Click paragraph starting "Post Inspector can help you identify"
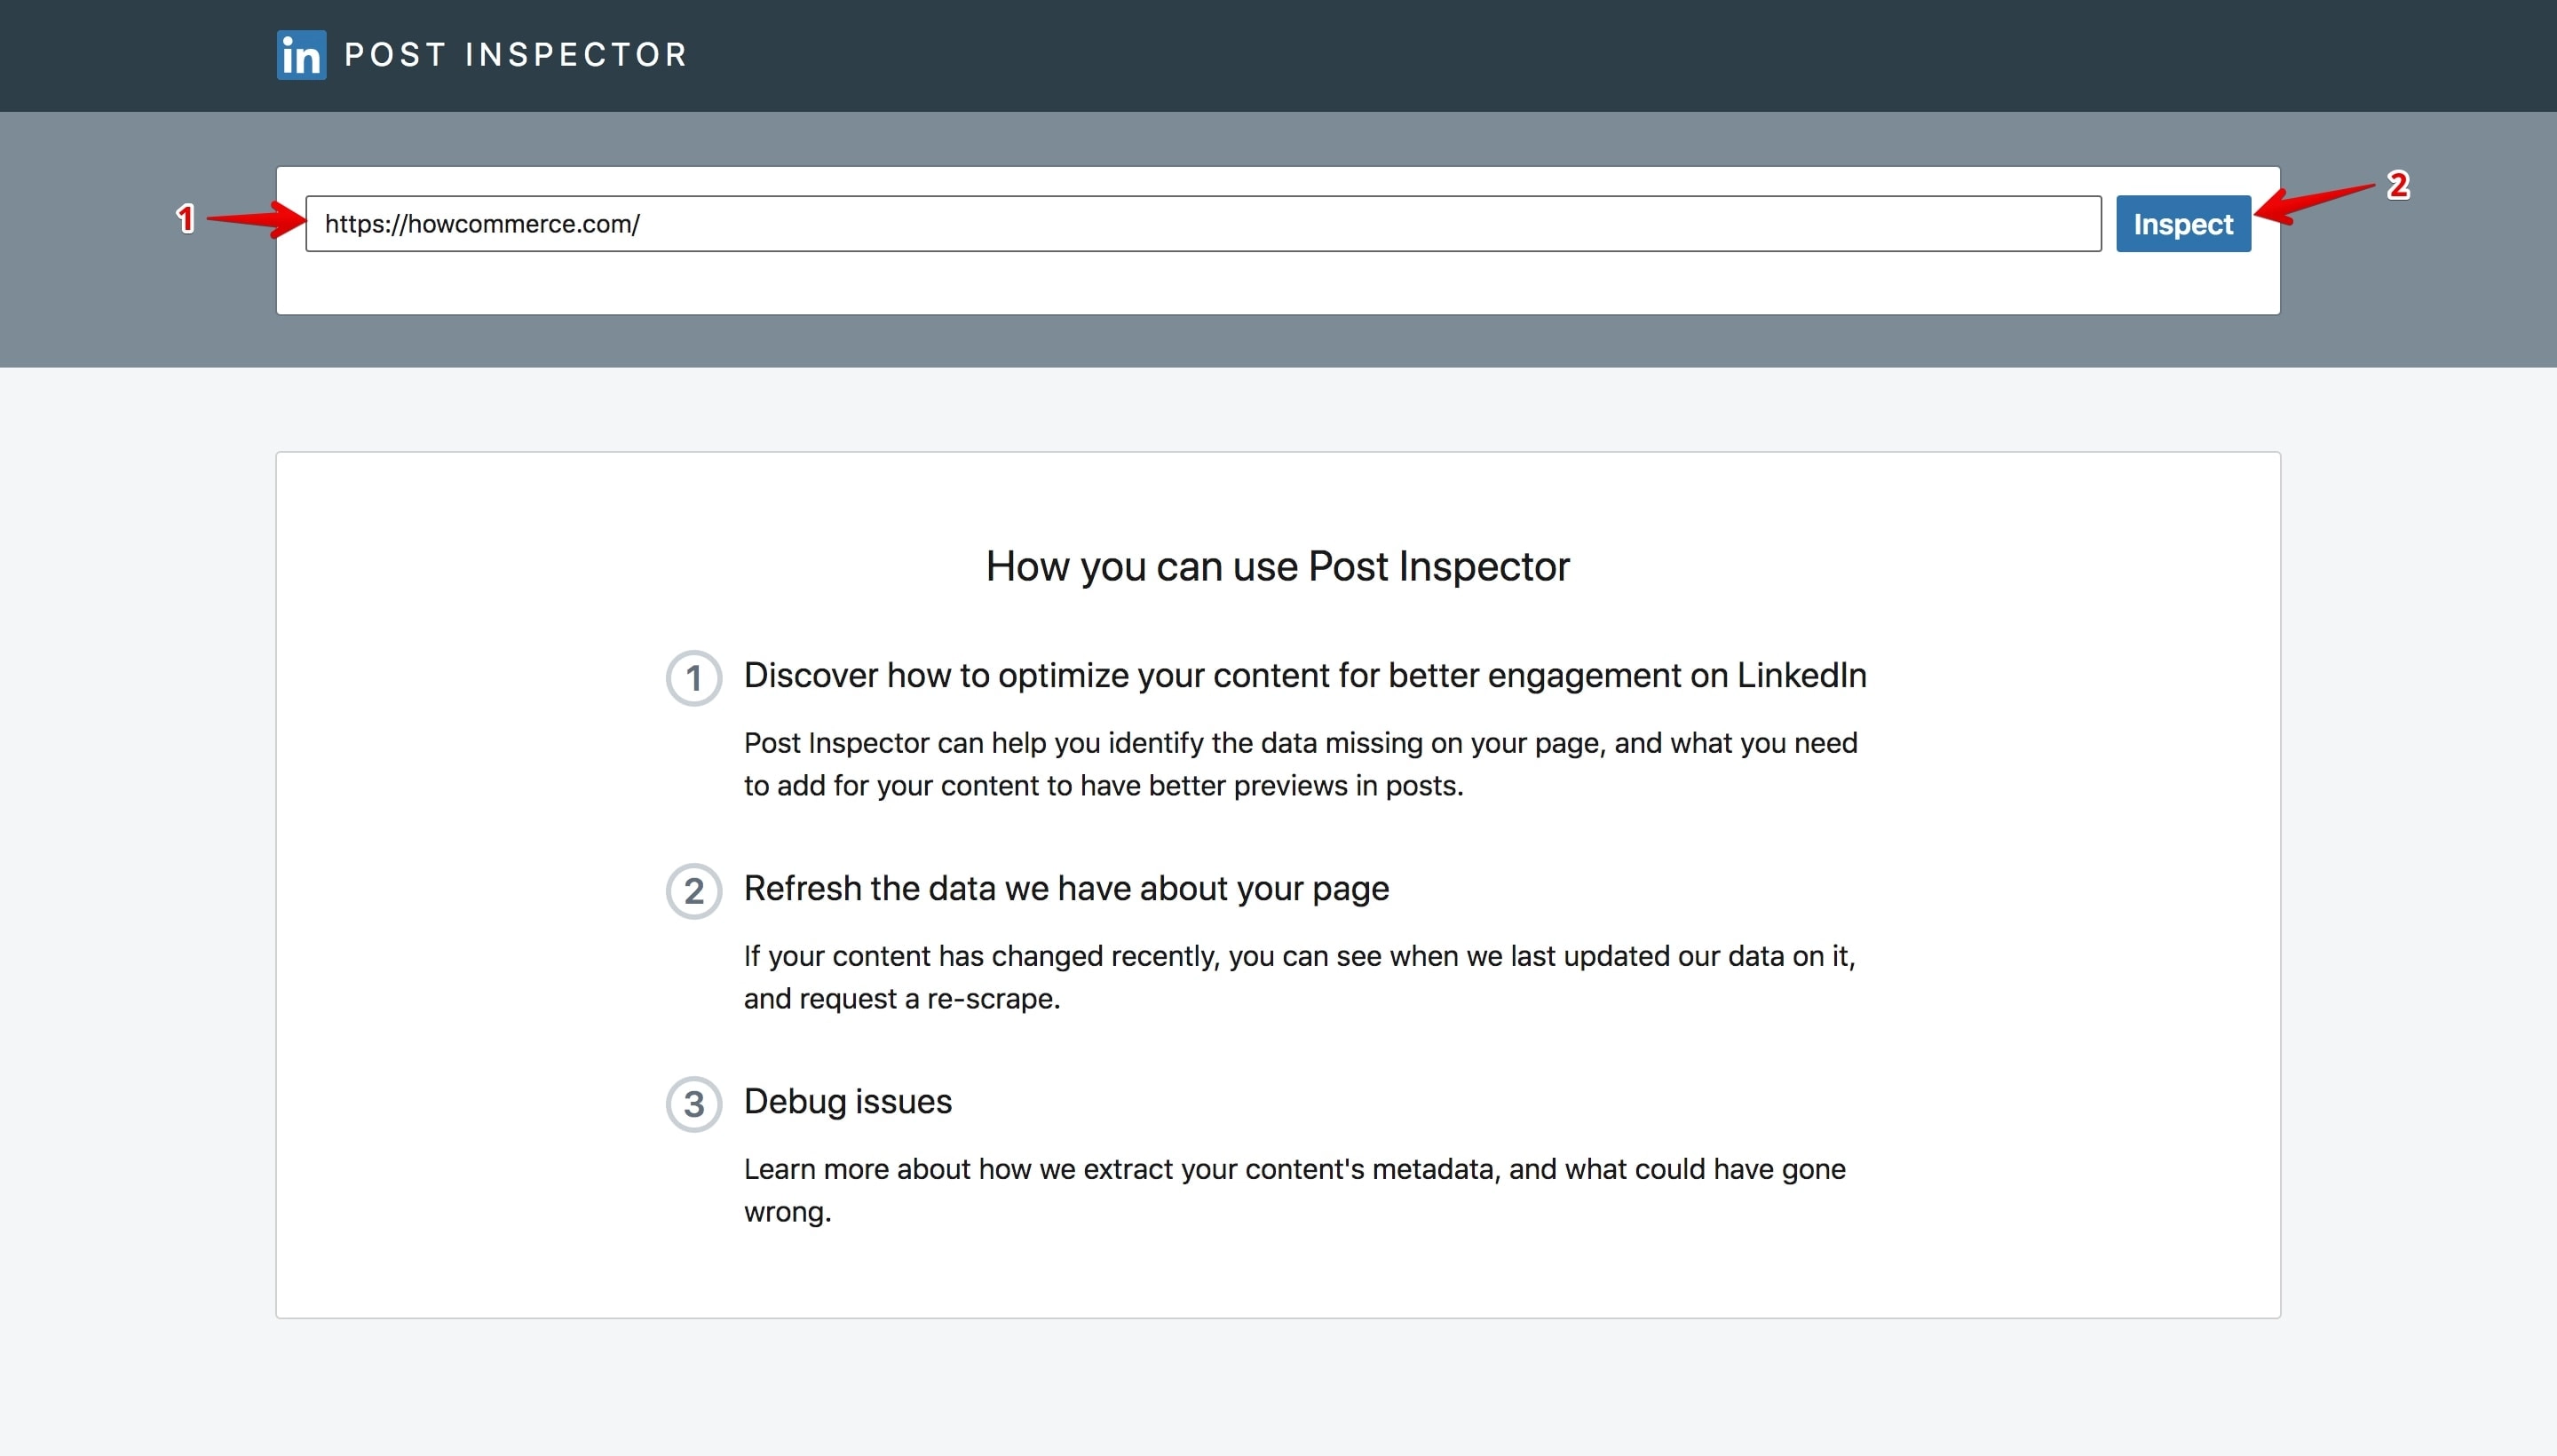Viewport: 2557px width, 1456px height. [1301, 765]
